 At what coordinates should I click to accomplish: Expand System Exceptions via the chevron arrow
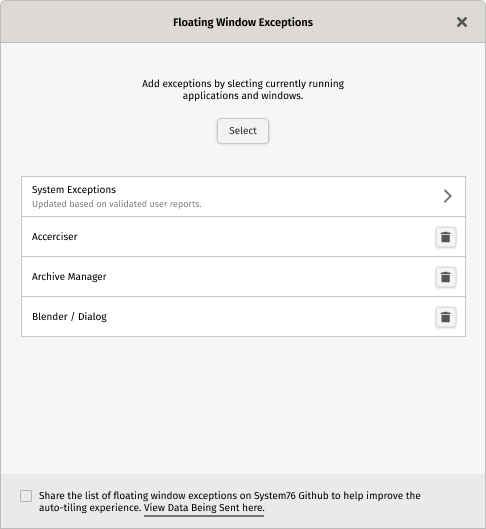click(x=448, y=196)
